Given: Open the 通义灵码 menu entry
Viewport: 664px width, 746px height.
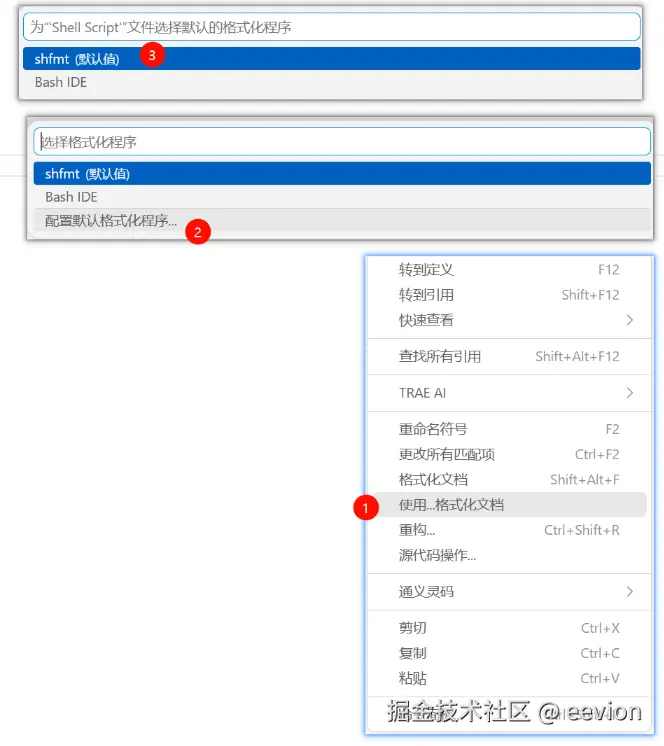Looking at the screenshot, I should (x=509, y=592).
